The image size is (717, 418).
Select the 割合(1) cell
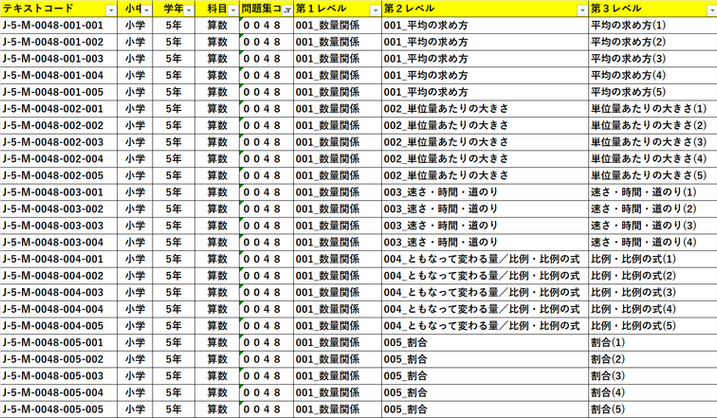(653, 343)
